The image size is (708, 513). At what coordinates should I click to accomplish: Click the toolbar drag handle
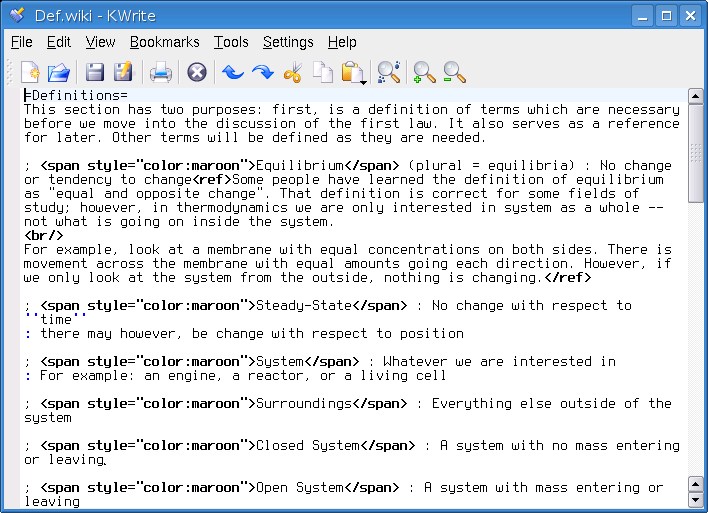coord(10,72)
